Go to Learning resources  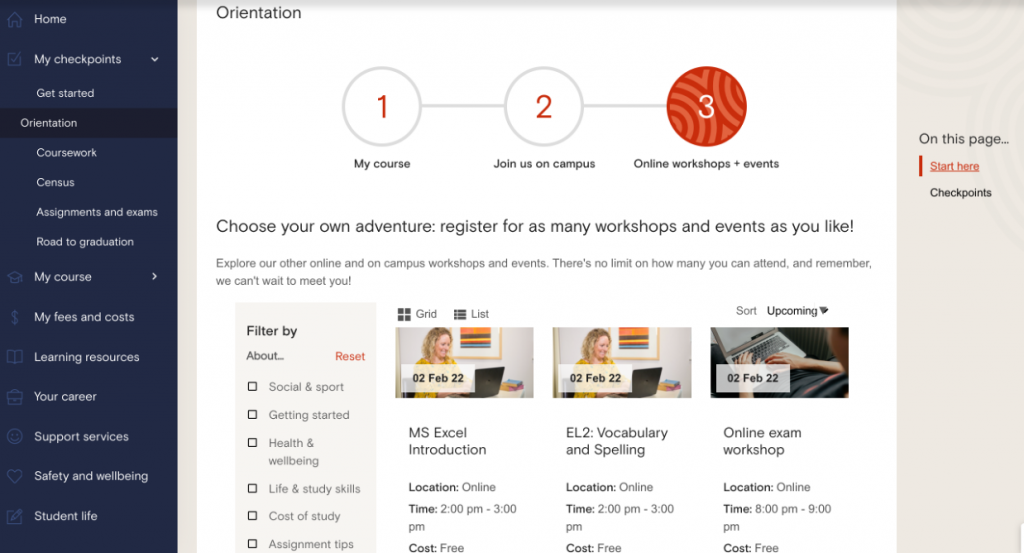click(87, 357)
